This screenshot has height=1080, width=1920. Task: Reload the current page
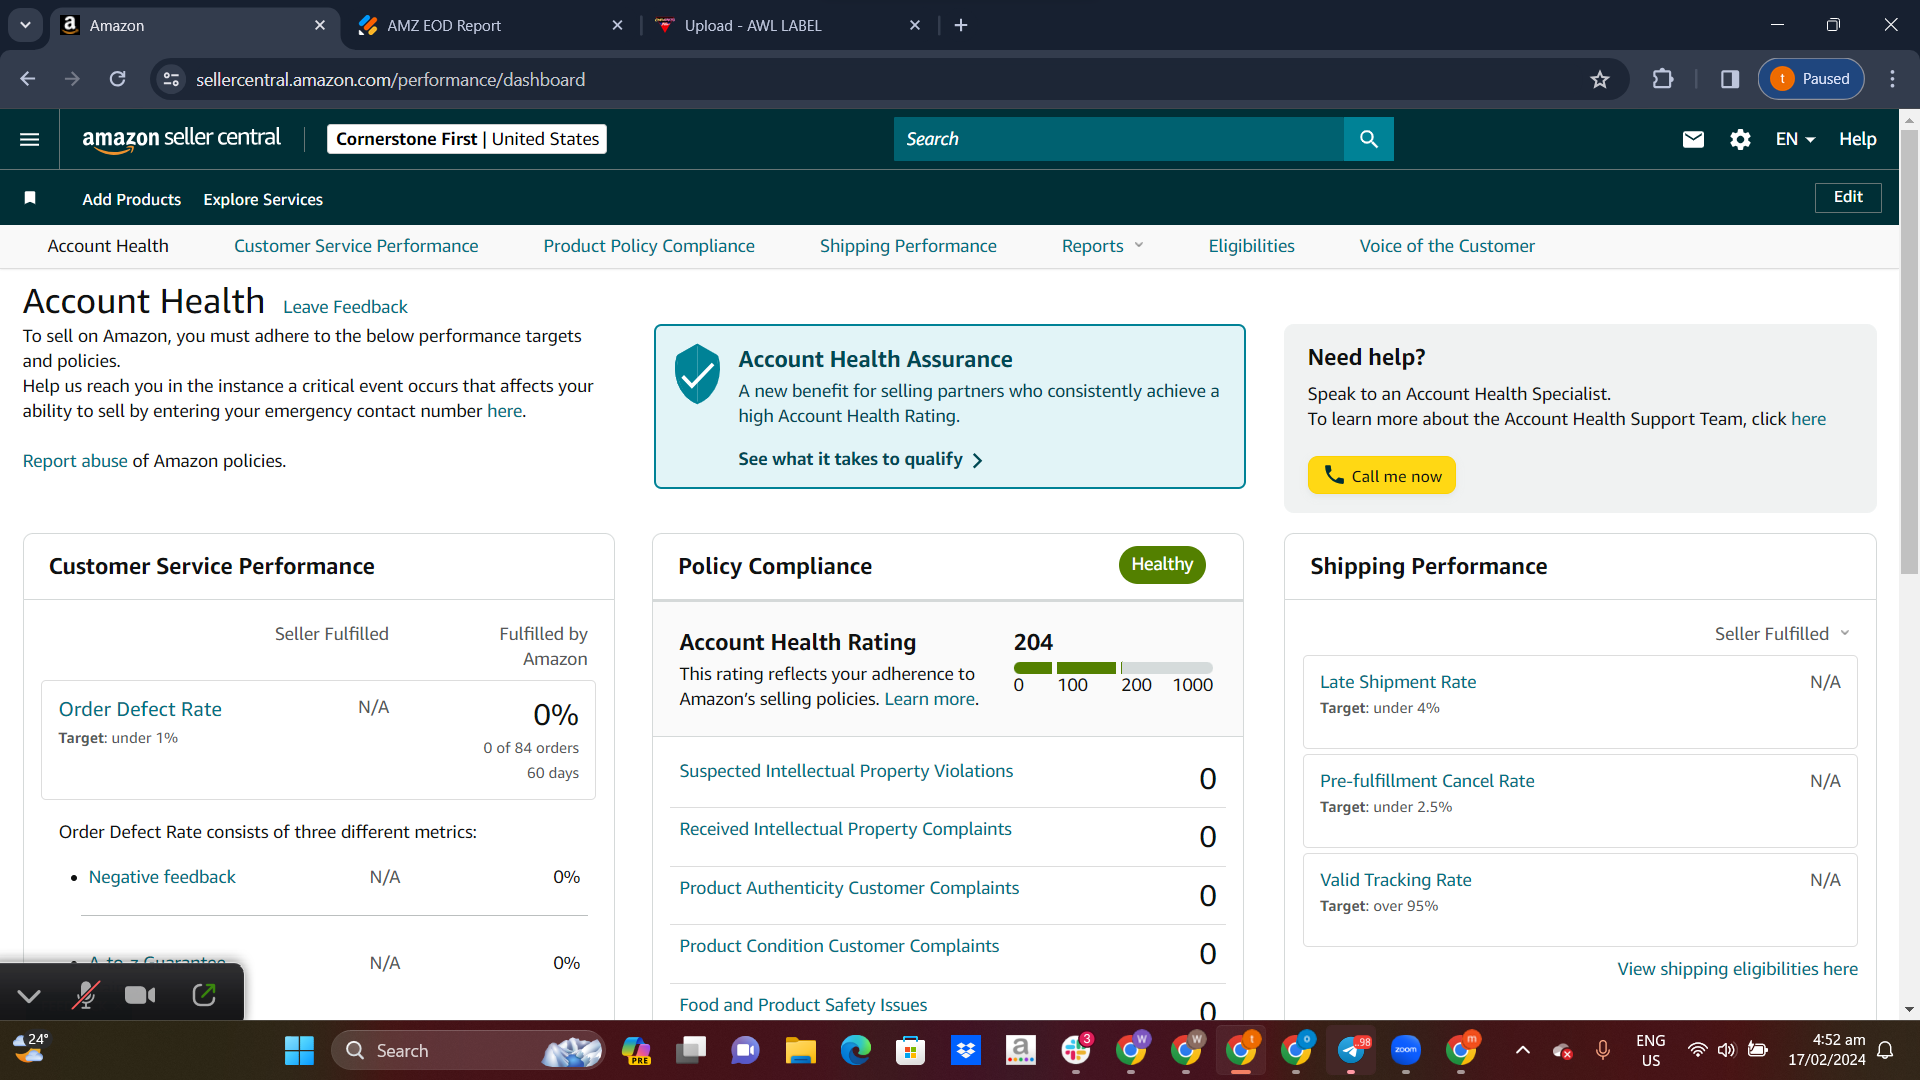click(x=118, y=79)
